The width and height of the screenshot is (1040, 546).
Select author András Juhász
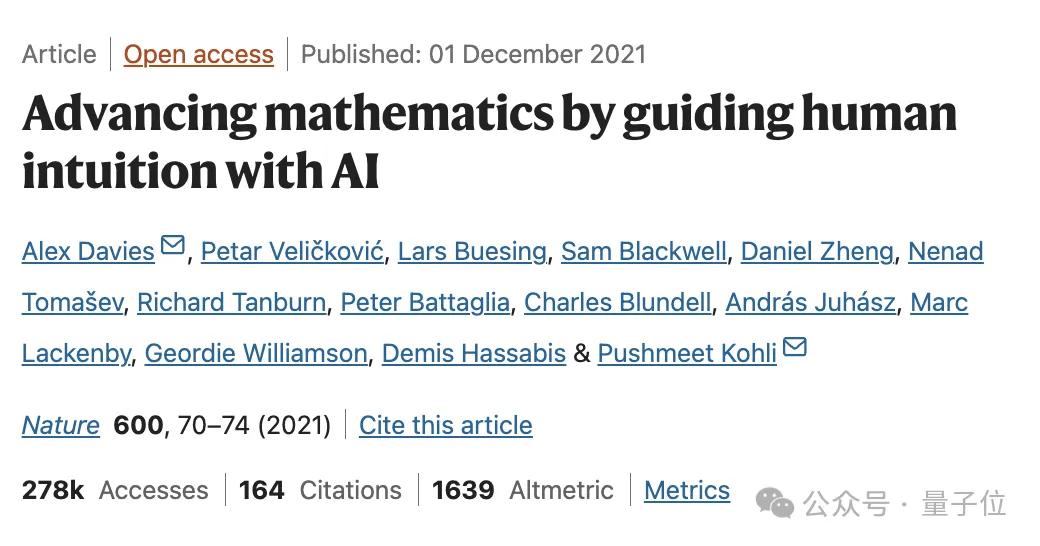[x=811, y=303]
